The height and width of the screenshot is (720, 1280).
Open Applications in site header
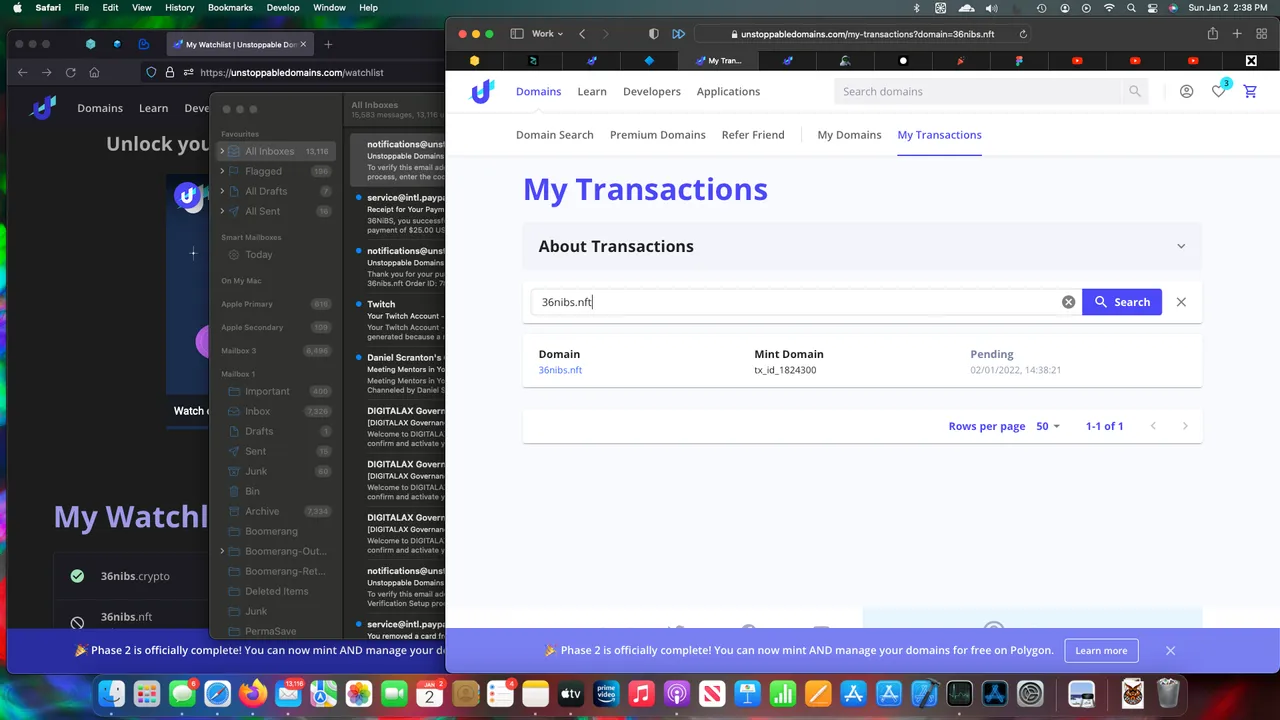pos(728,91)
